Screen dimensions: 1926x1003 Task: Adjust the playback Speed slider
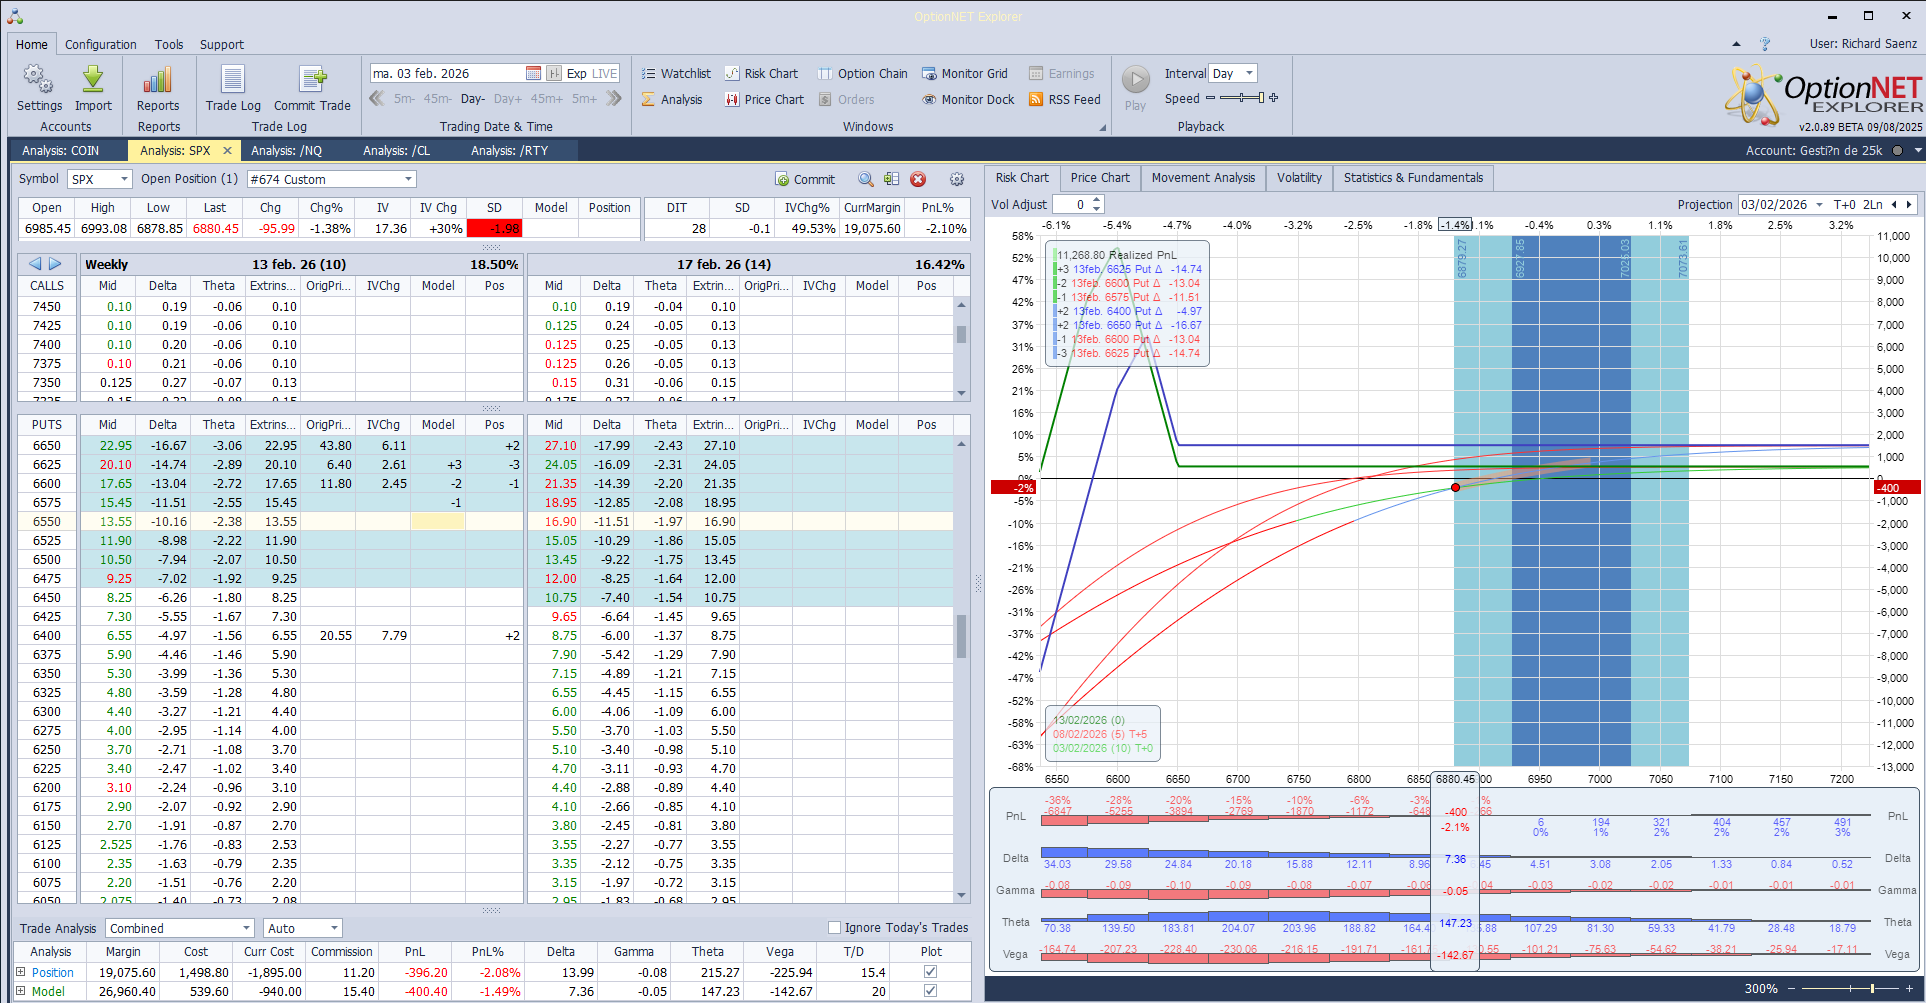pos(1242,98)
